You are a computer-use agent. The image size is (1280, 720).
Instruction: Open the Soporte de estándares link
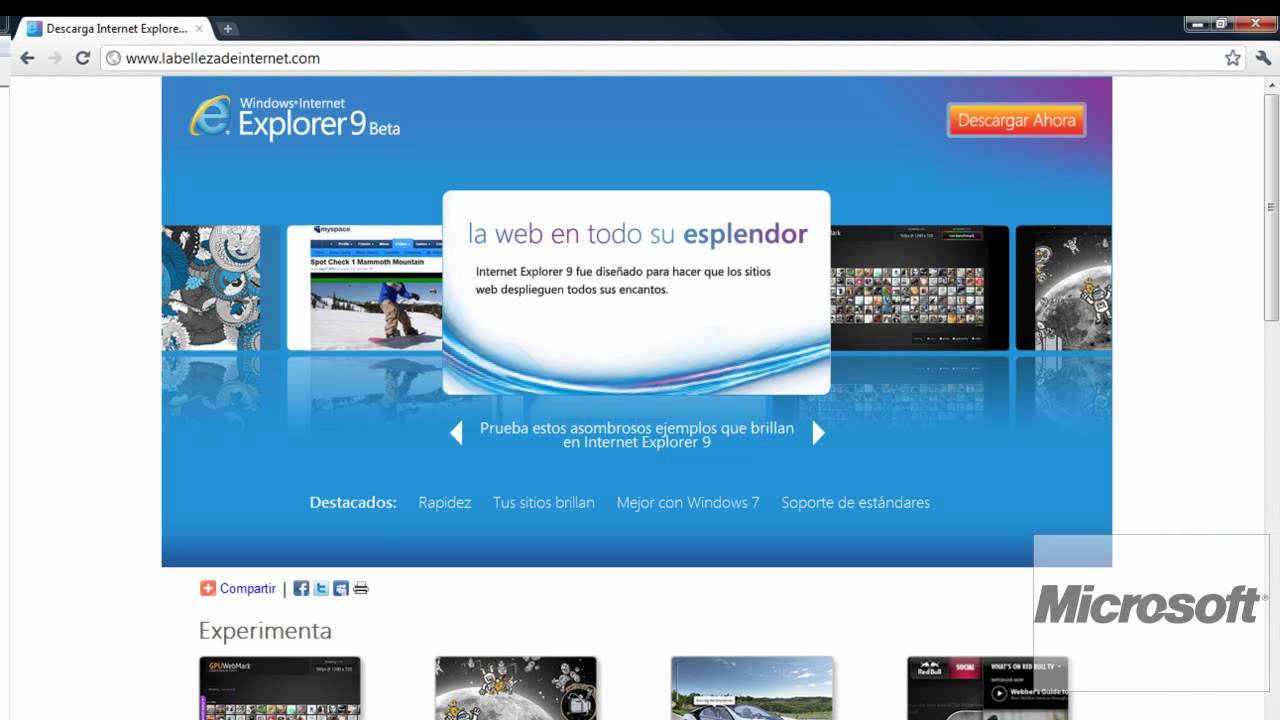coord(856,503)
